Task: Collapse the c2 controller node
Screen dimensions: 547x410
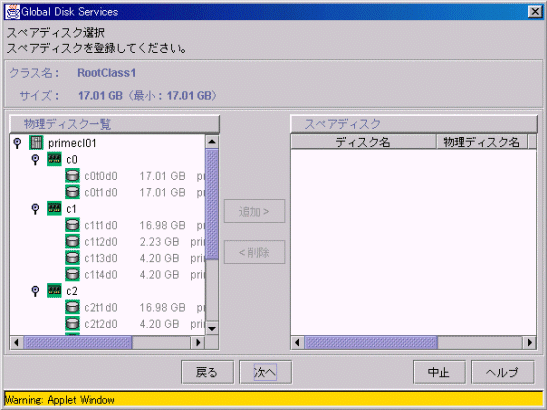Action: (x=35, y=291)
